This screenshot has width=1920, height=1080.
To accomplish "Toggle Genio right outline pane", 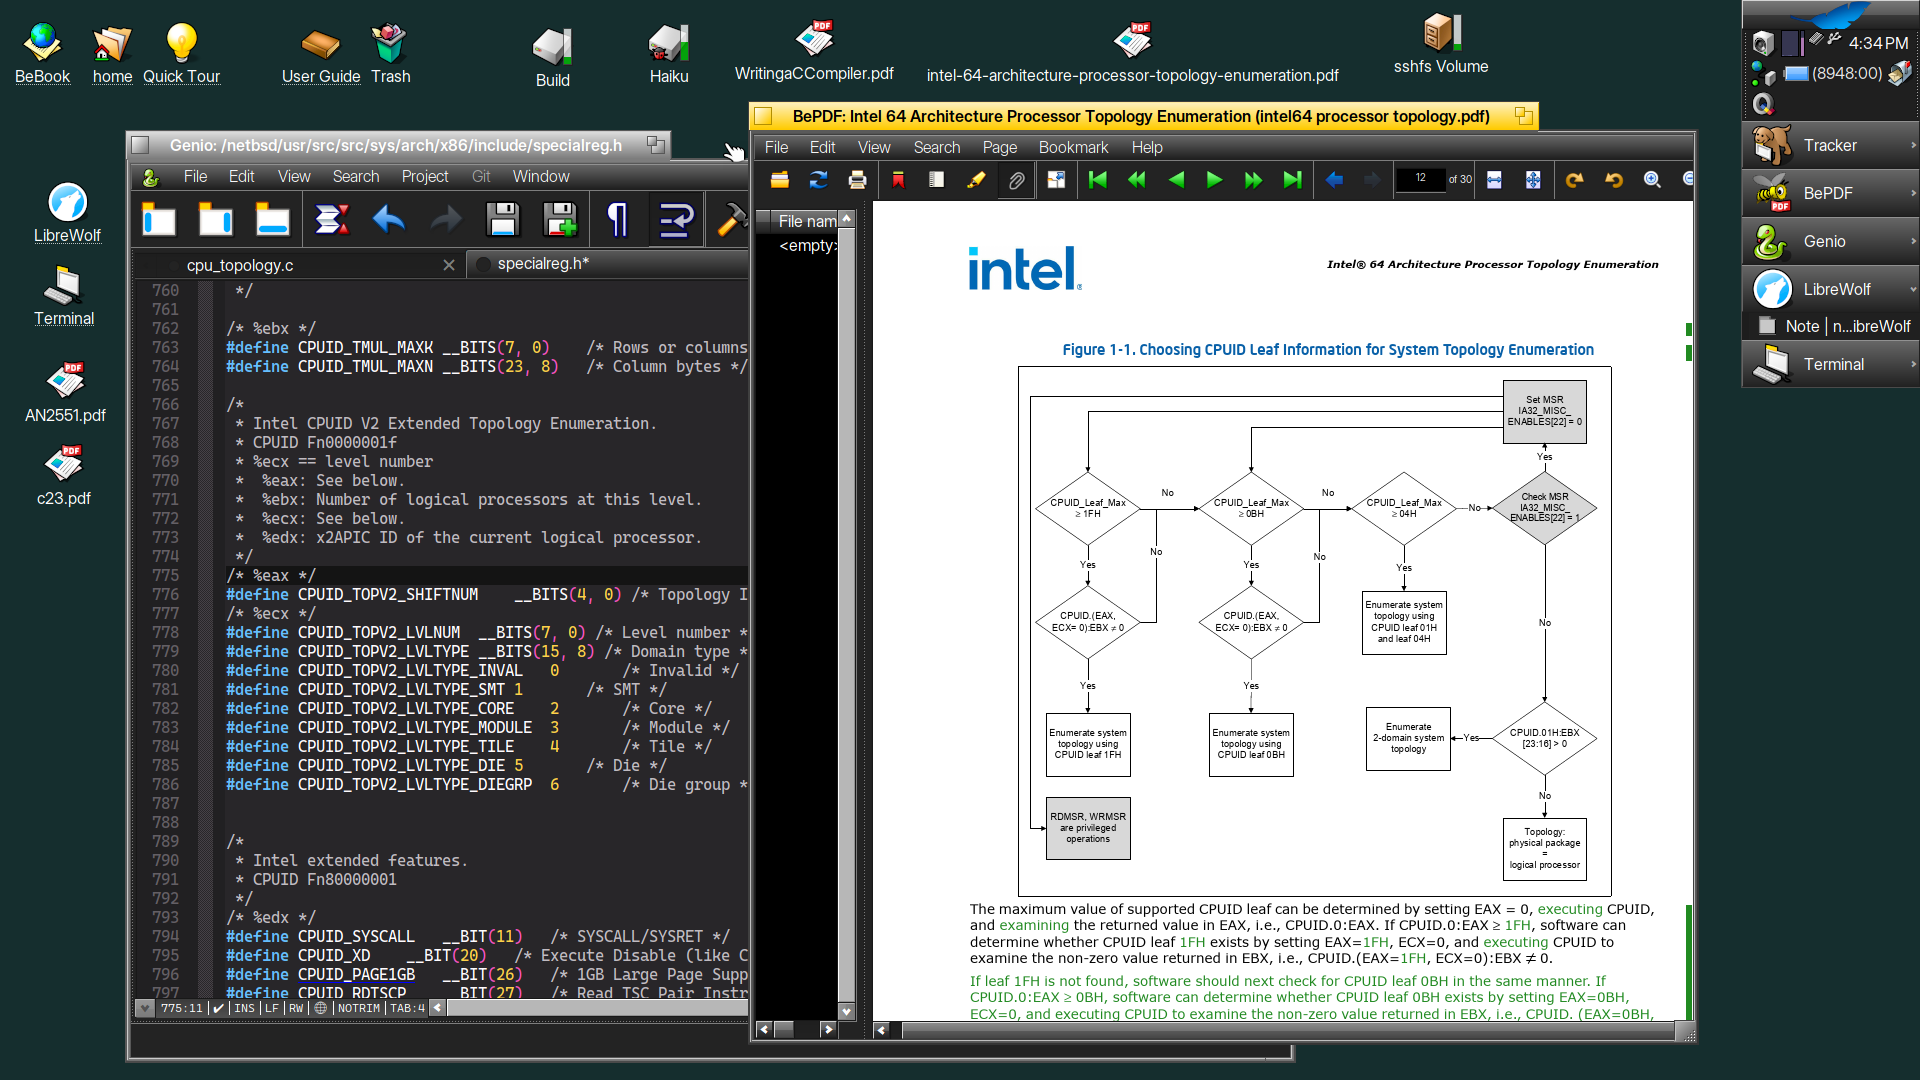I will 216,219.
